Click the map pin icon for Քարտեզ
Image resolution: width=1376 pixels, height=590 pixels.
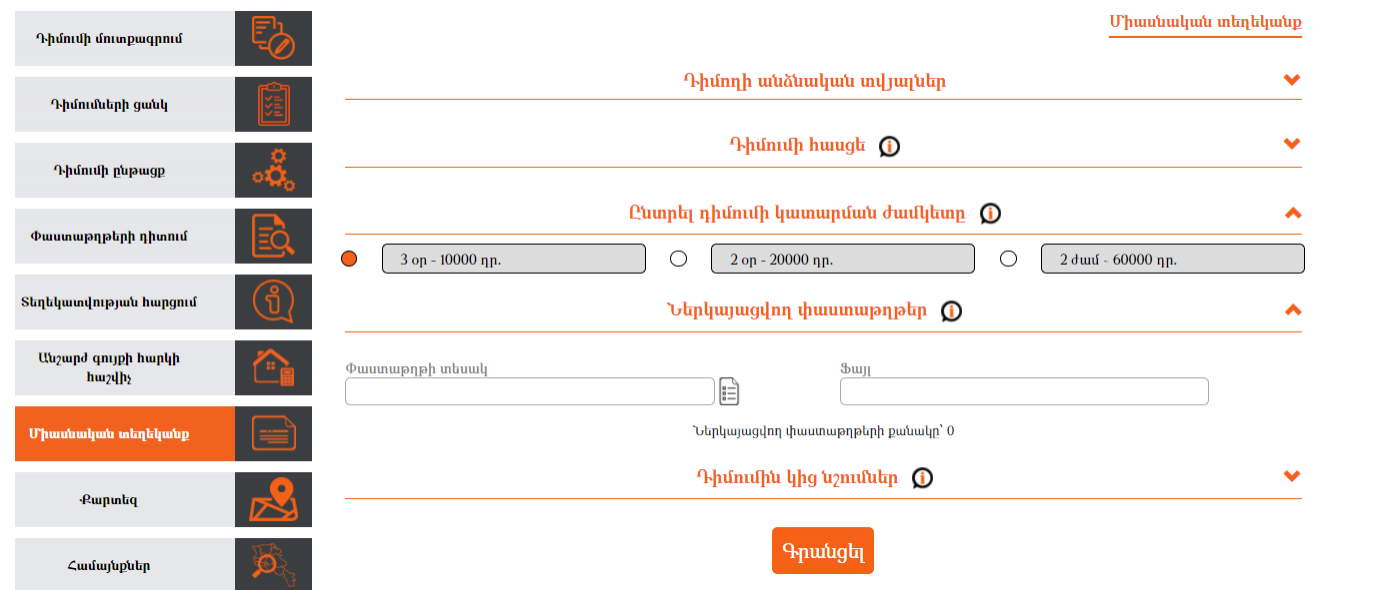[273, 499]
